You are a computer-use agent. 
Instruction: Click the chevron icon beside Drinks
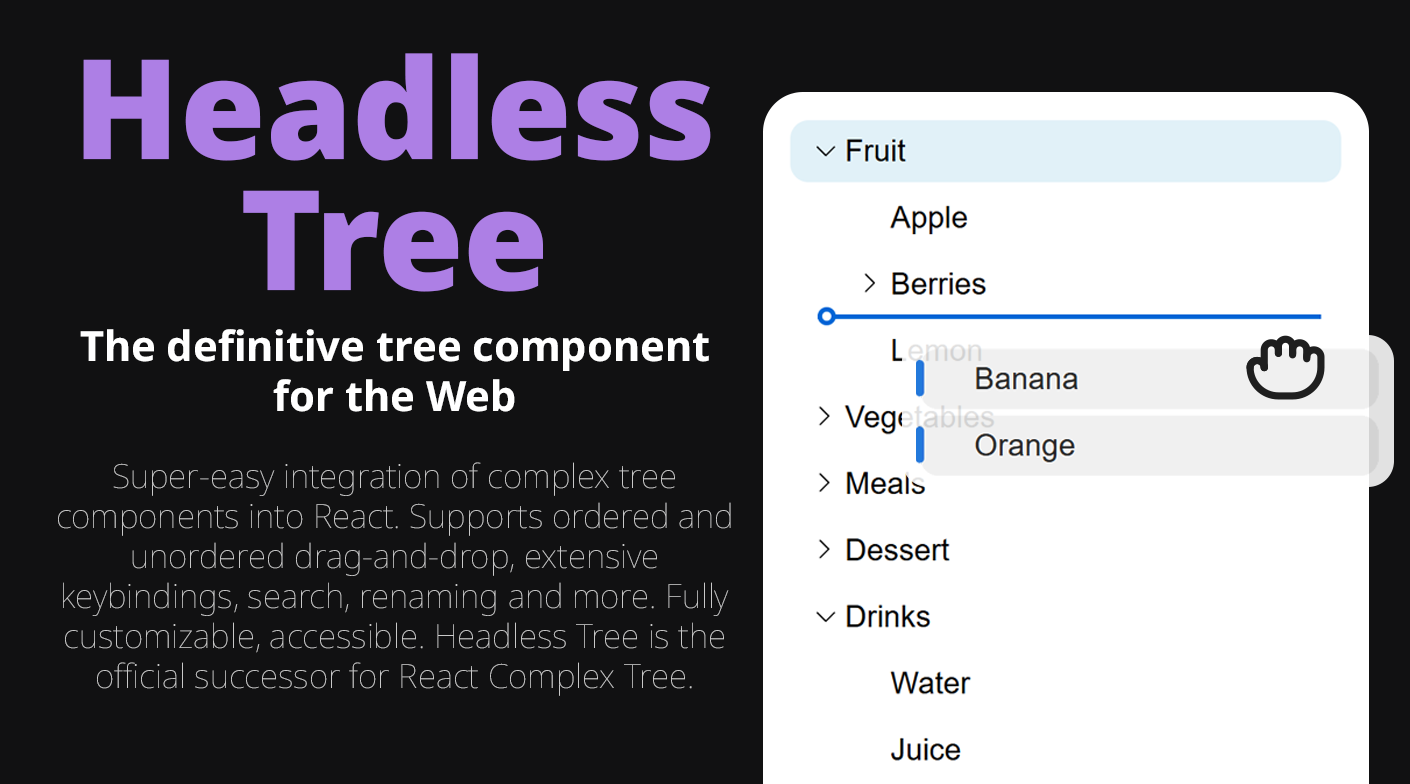point(824,616)
